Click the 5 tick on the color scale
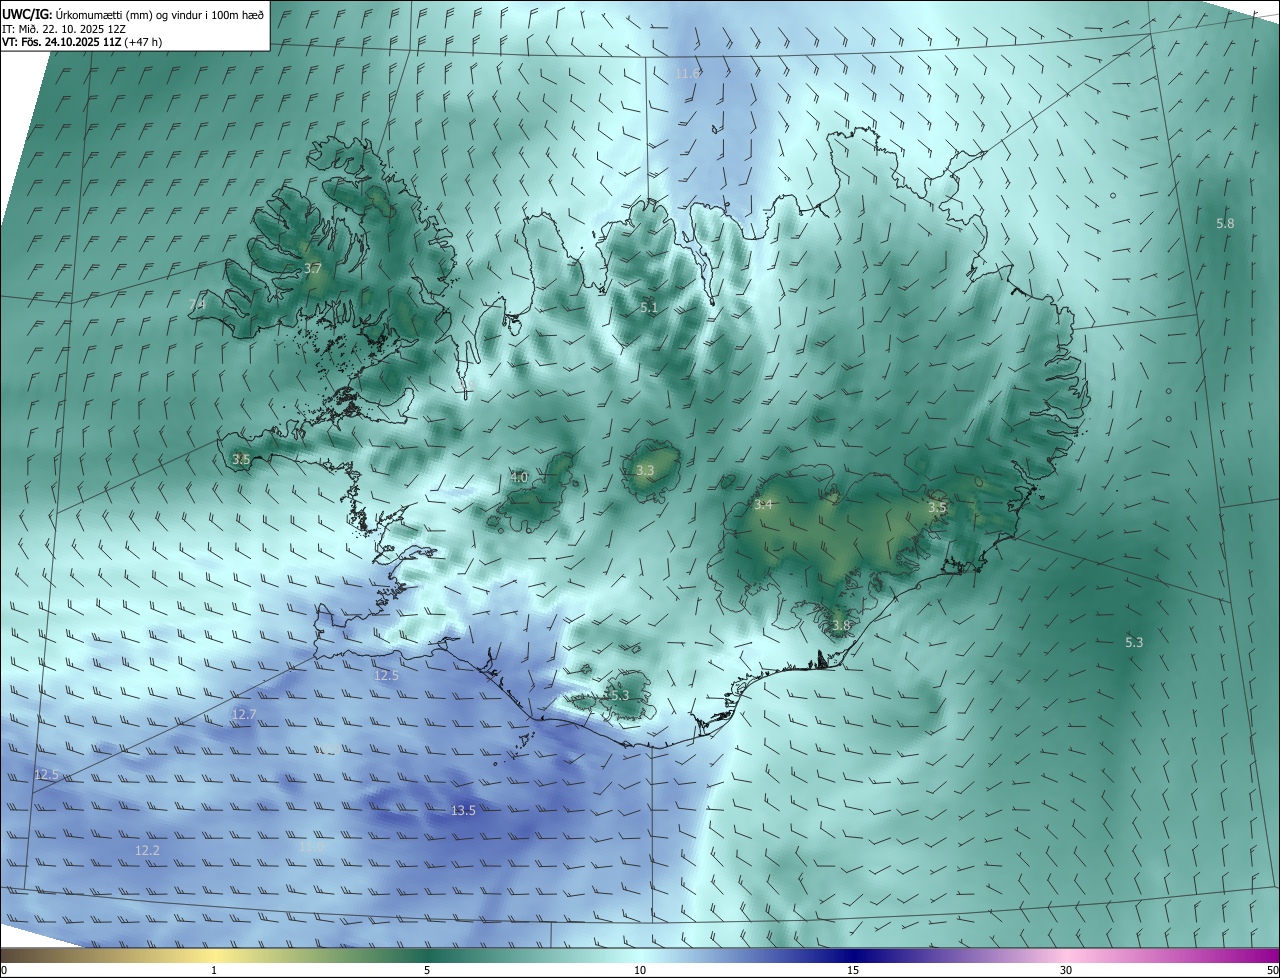The height and width of the screenshot is (978, 1280). click(x=427, y=971)
